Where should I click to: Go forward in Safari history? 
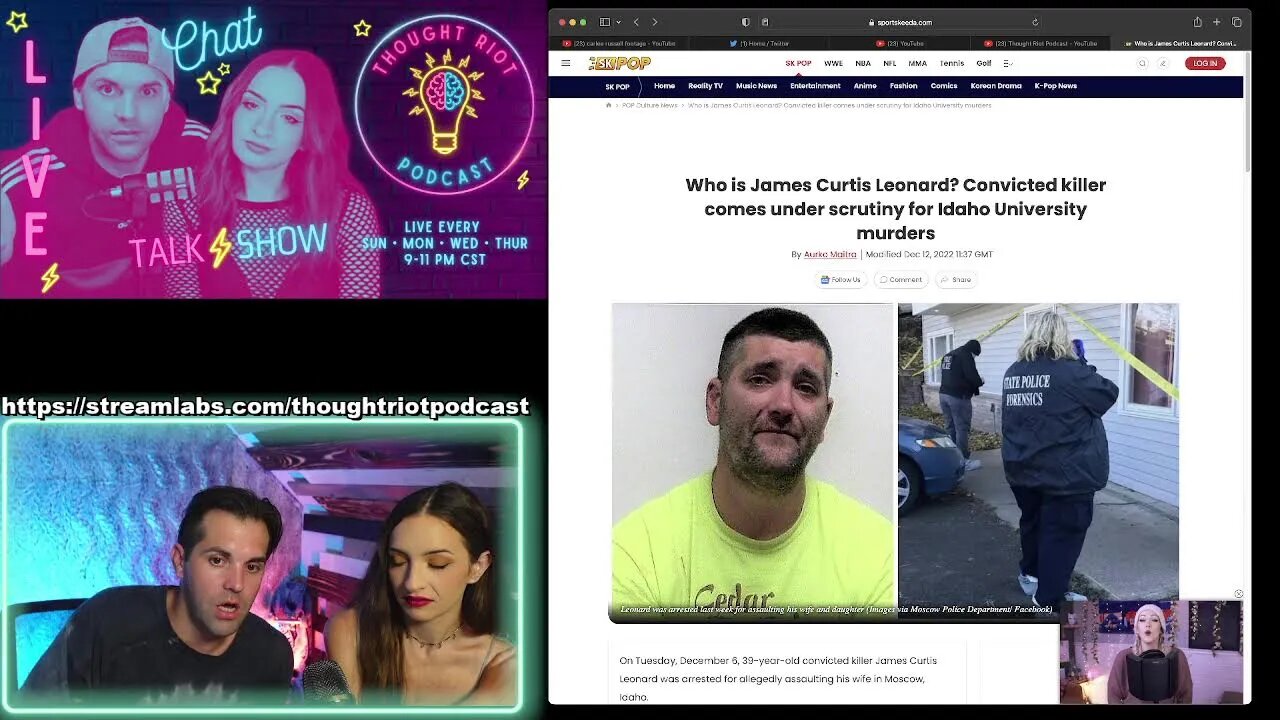pyautogui.click(x=655, y=22)
